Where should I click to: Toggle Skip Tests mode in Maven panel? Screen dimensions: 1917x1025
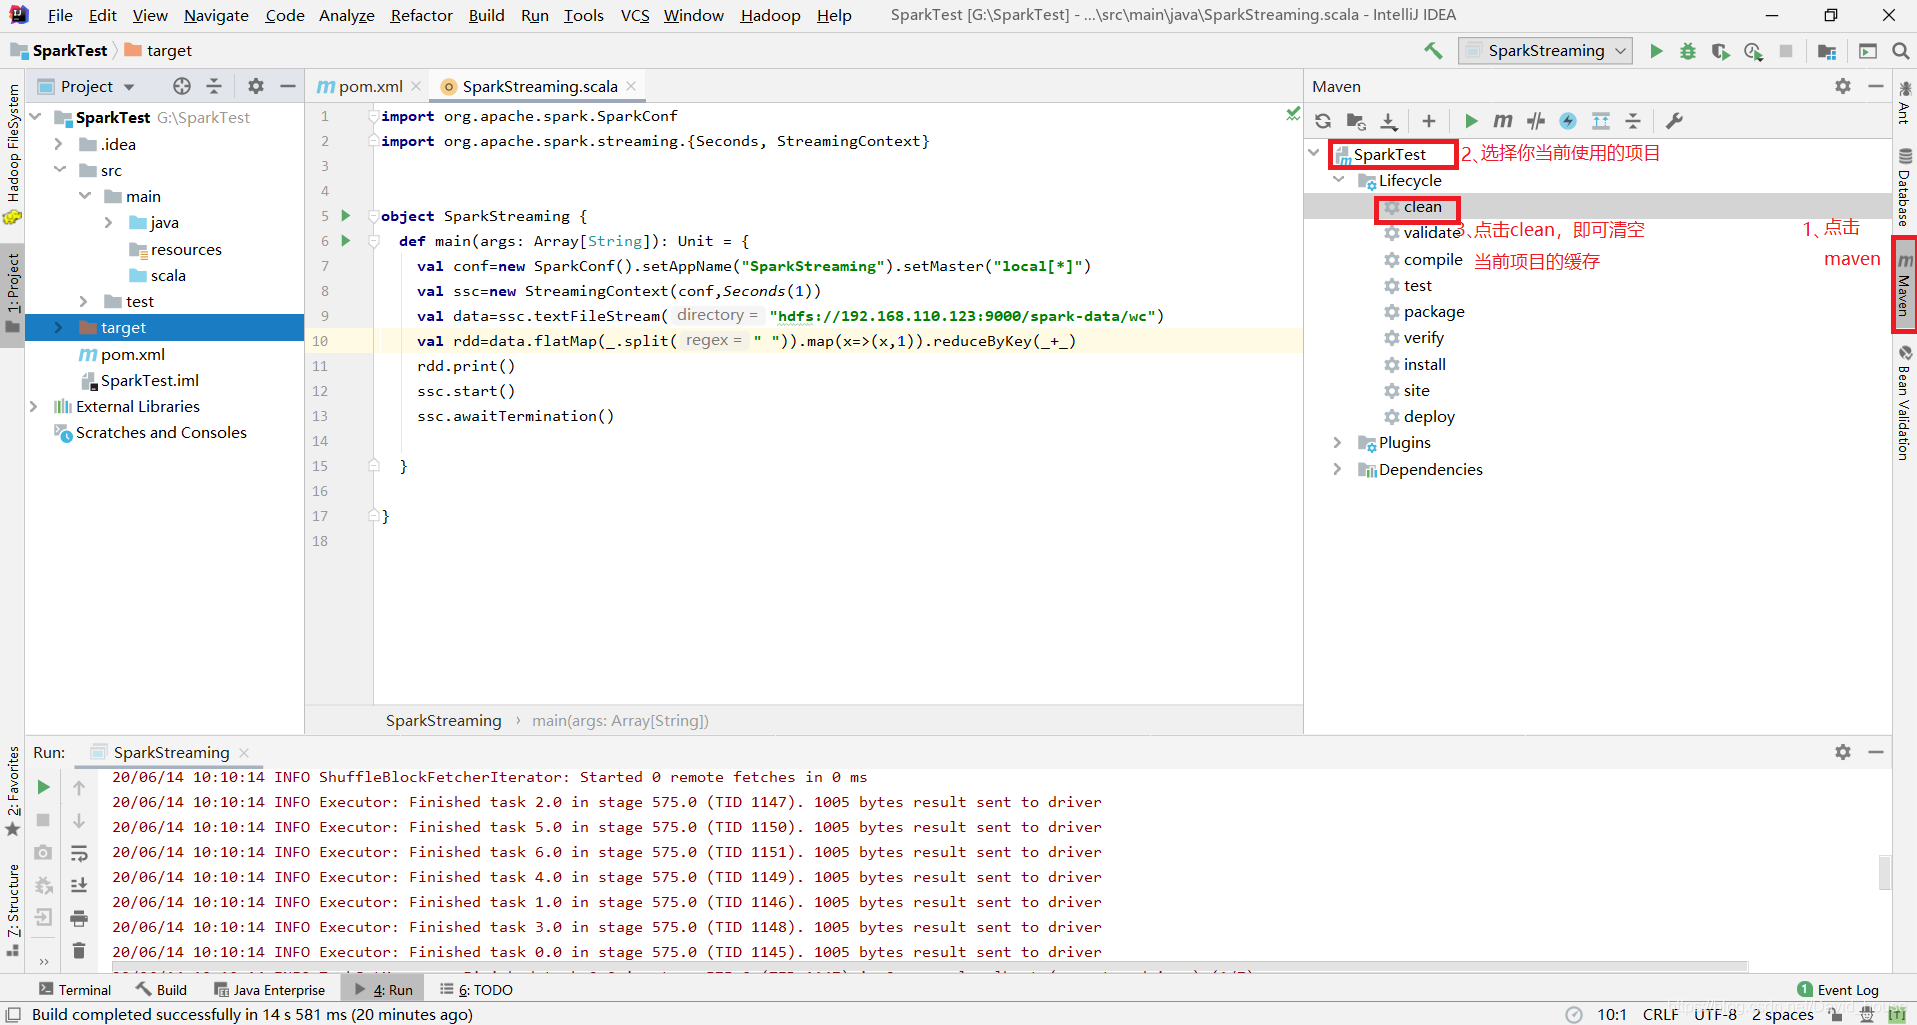click(1536, 121)
